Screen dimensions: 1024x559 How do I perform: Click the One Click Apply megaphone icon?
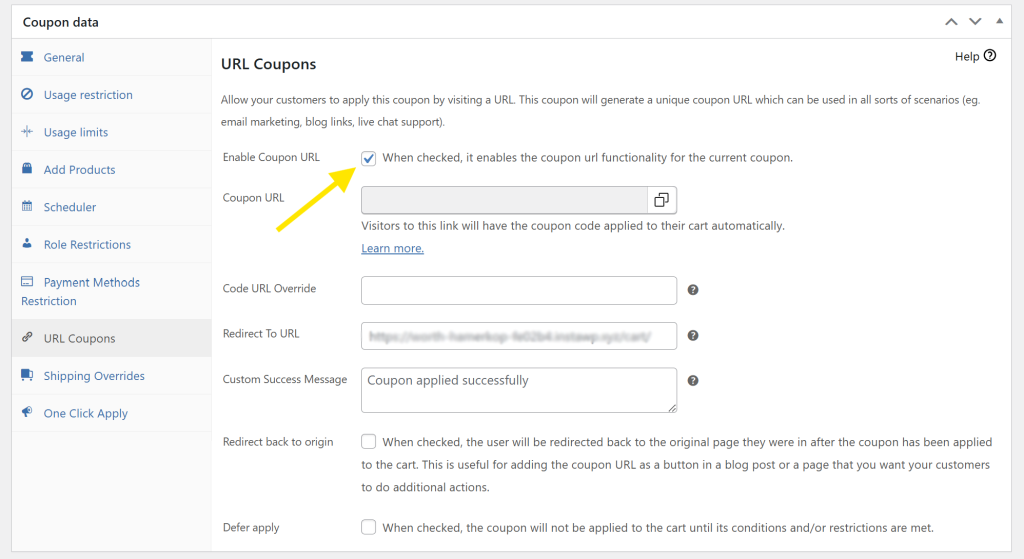[27, 412]
